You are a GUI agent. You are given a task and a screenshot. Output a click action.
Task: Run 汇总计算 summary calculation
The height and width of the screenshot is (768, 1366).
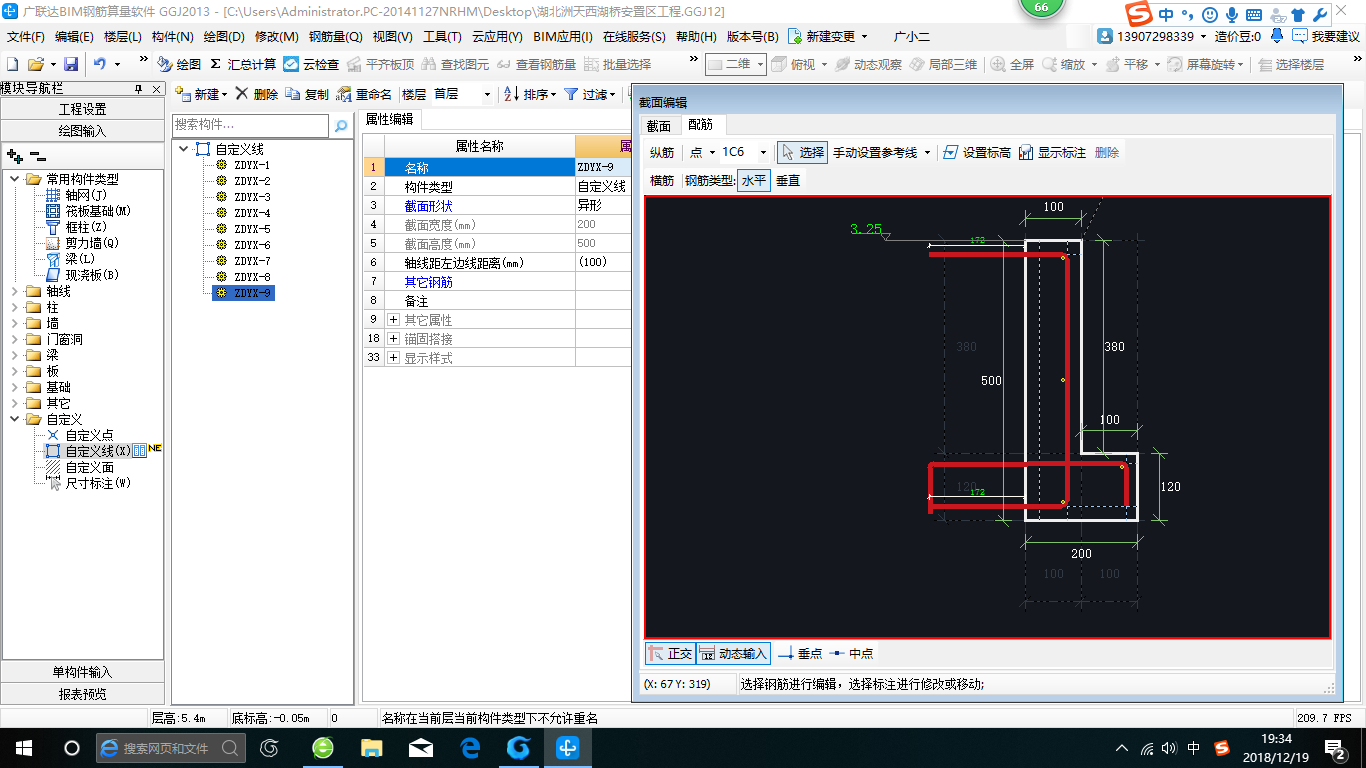[243, 64]
